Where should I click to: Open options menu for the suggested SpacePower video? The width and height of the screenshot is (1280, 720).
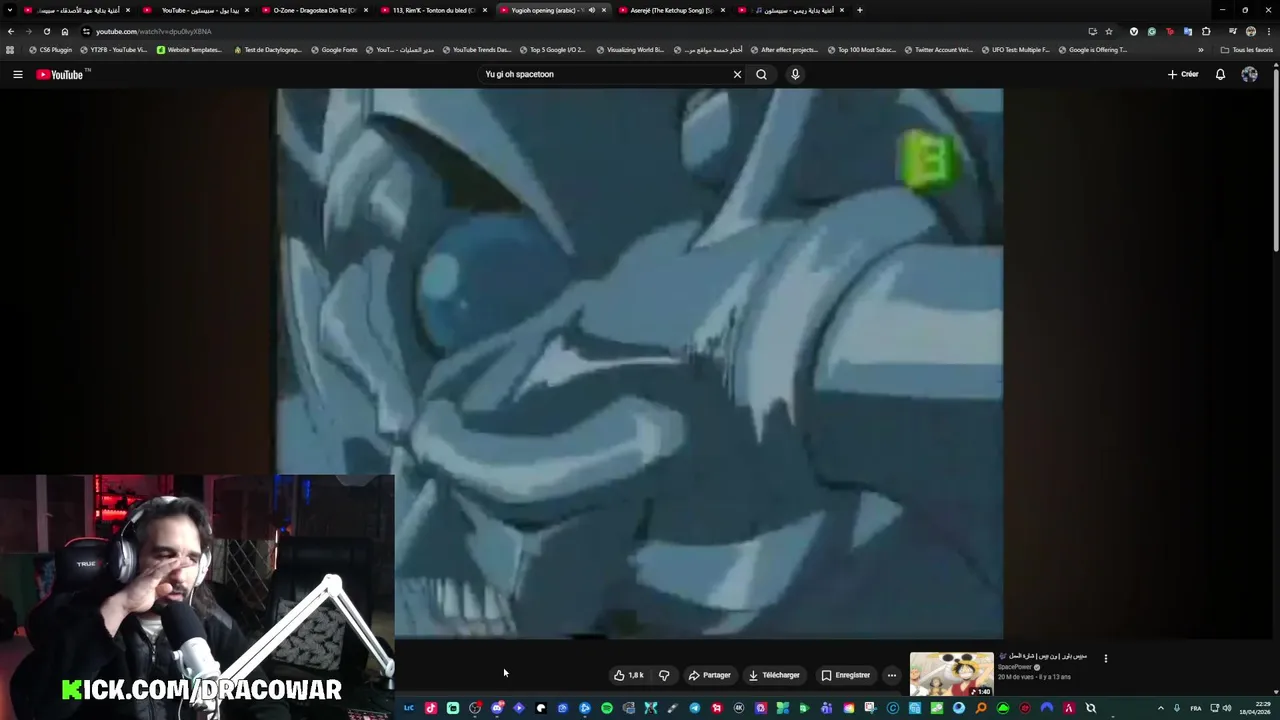click(x=1105, y=658)
